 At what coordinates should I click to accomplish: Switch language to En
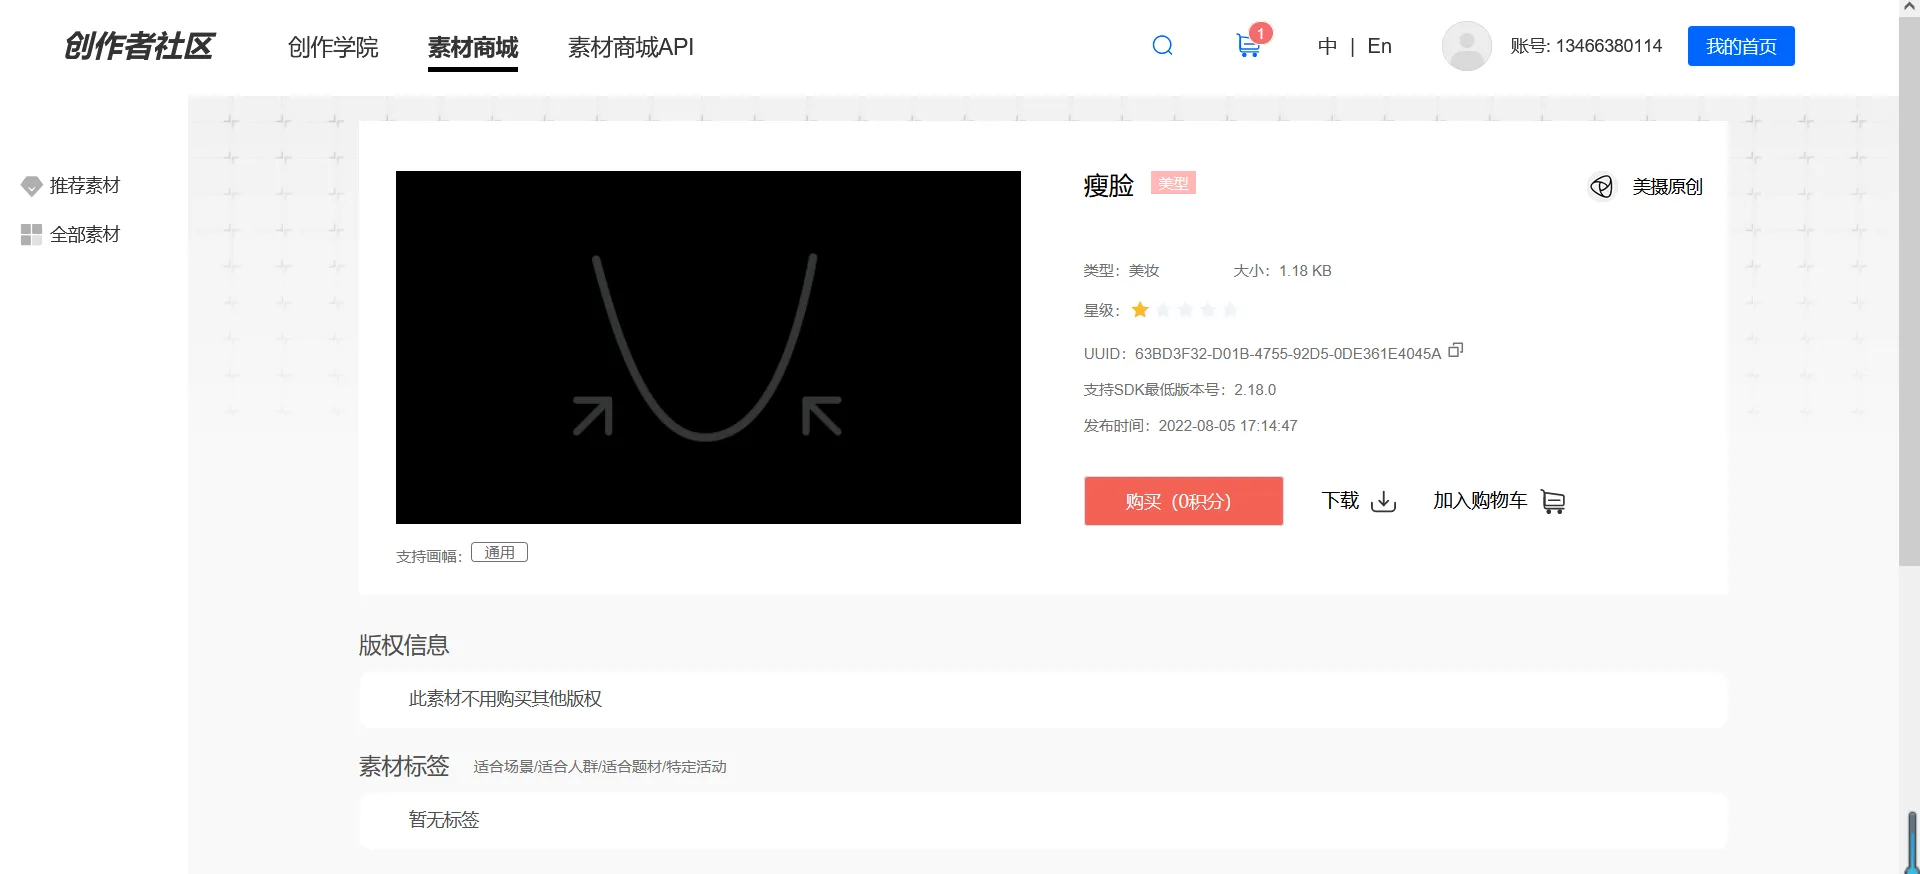pos(1379,46)
